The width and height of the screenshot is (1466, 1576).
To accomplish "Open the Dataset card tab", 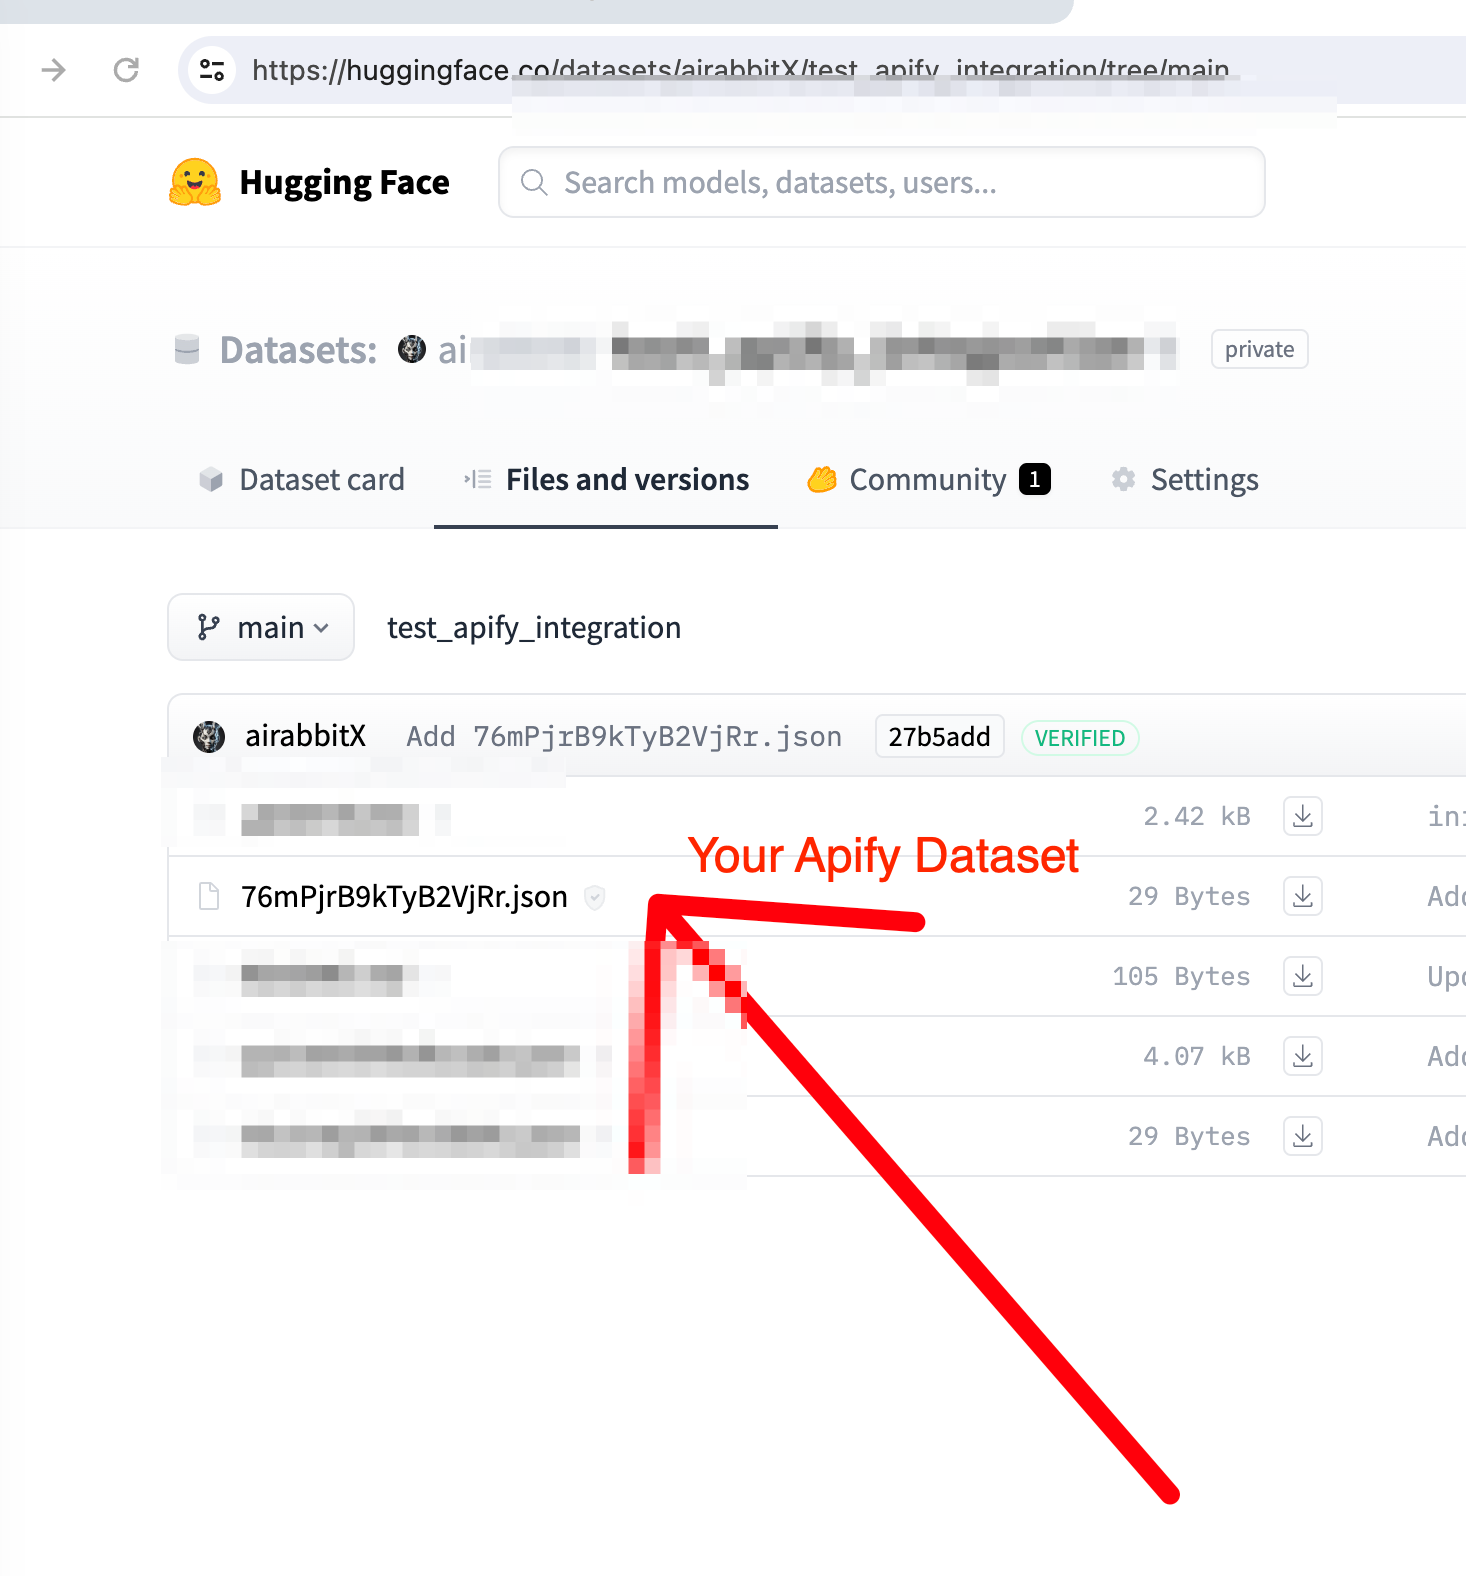I will click(x=302, y=480).
